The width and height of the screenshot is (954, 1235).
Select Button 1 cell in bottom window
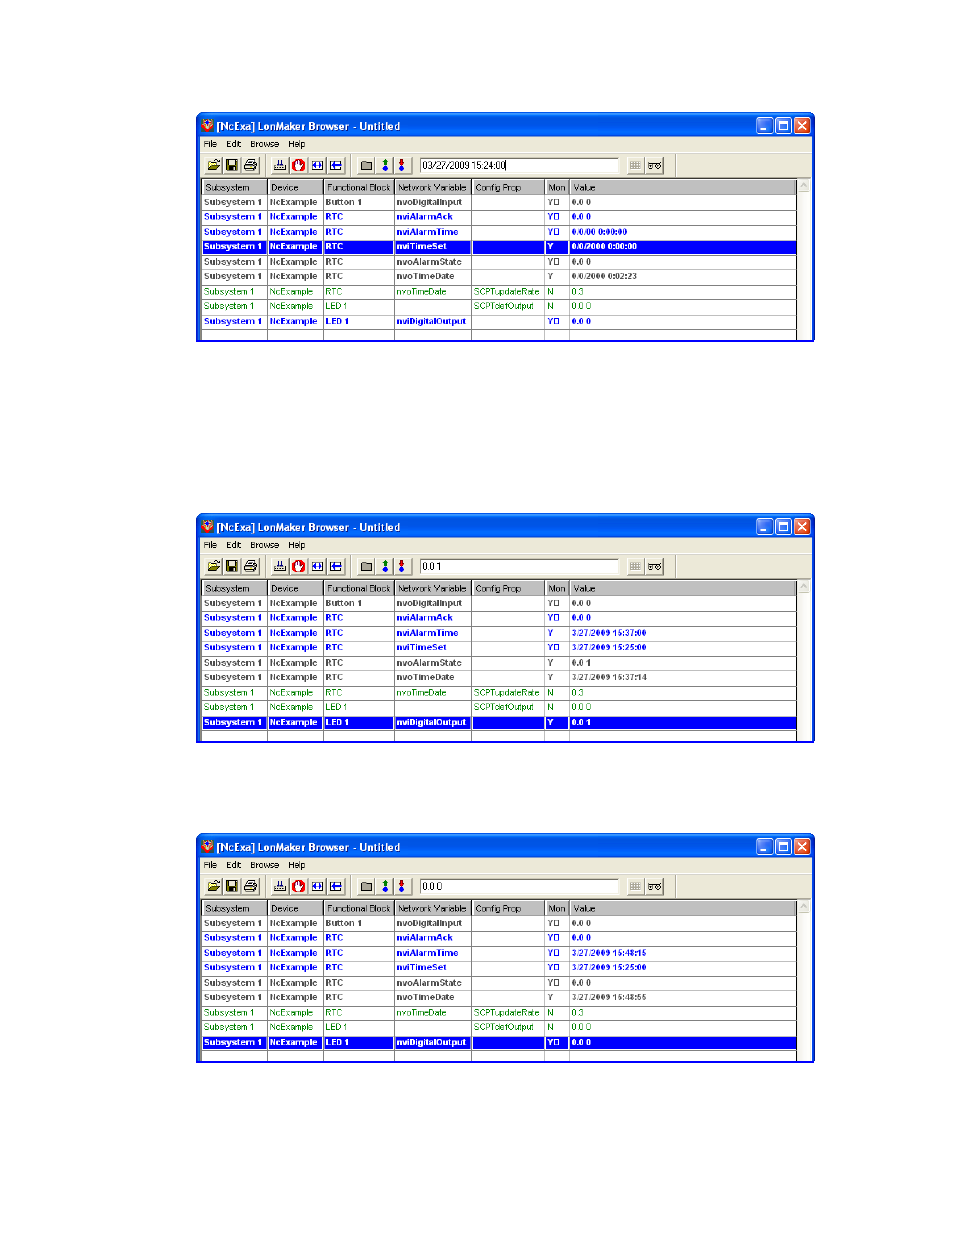tap(359, 923)
